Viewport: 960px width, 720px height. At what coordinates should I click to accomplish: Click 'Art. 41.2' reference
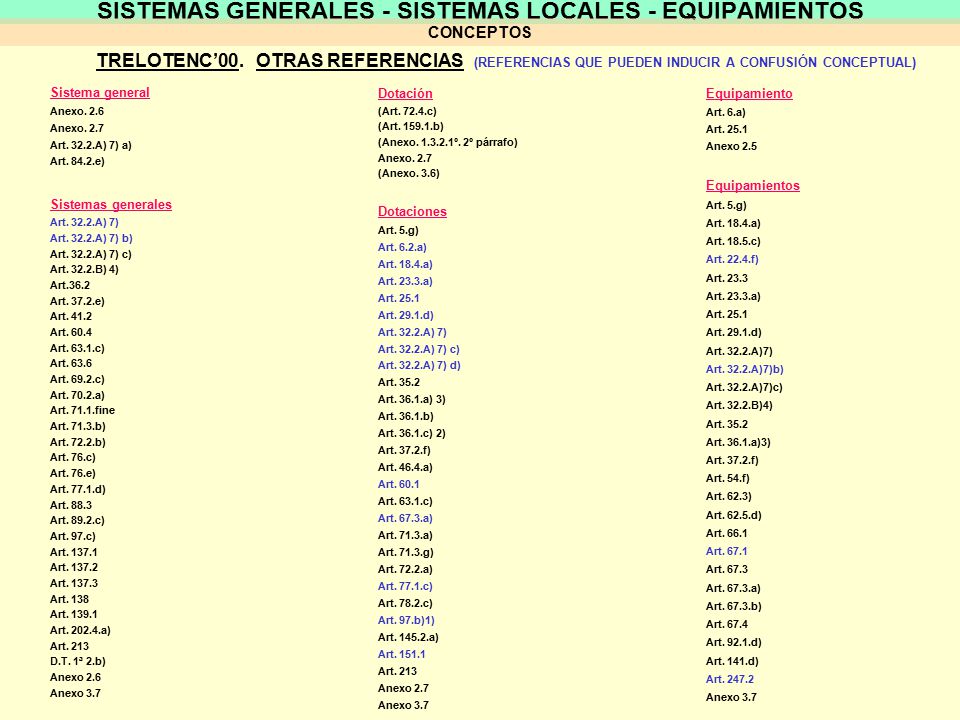[71, 316]
